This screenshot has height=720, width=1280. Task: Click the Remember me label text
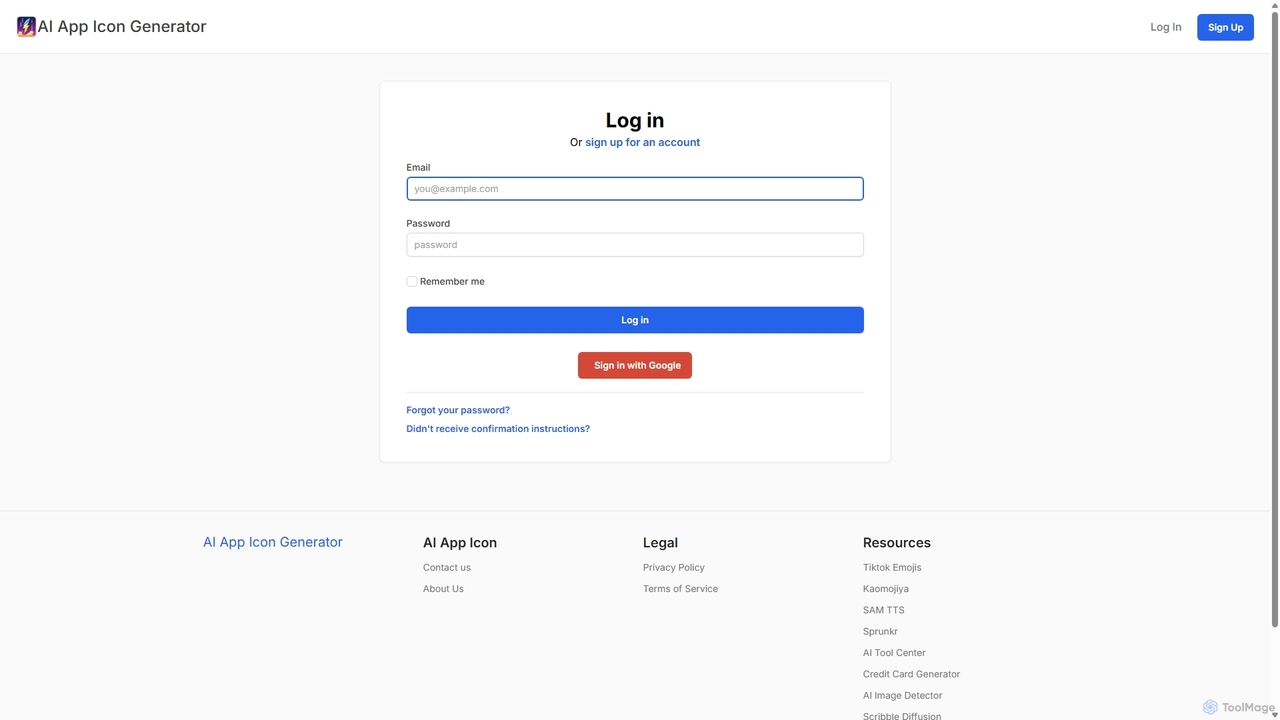[452, 282]
